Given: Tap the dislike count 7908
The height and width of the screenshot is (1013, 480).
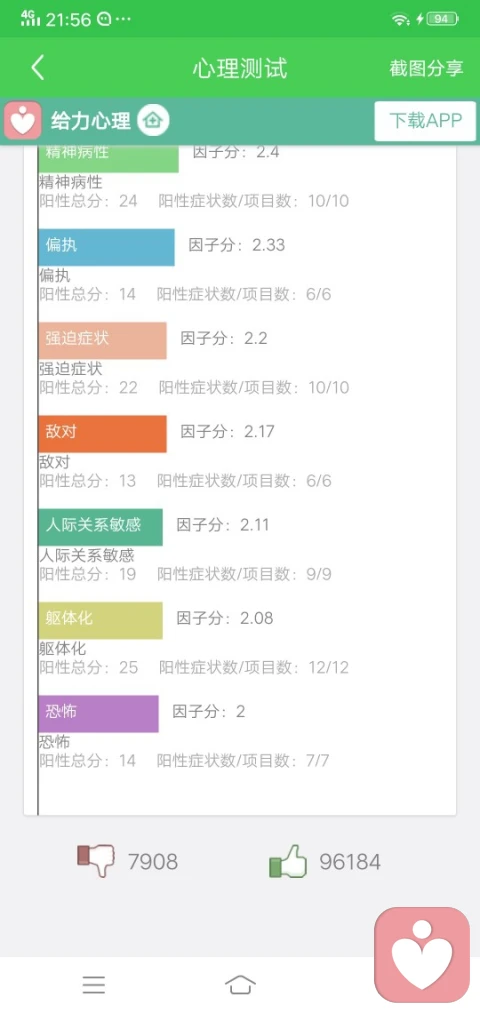Looking at the screenshot, I should coord(152,862).
